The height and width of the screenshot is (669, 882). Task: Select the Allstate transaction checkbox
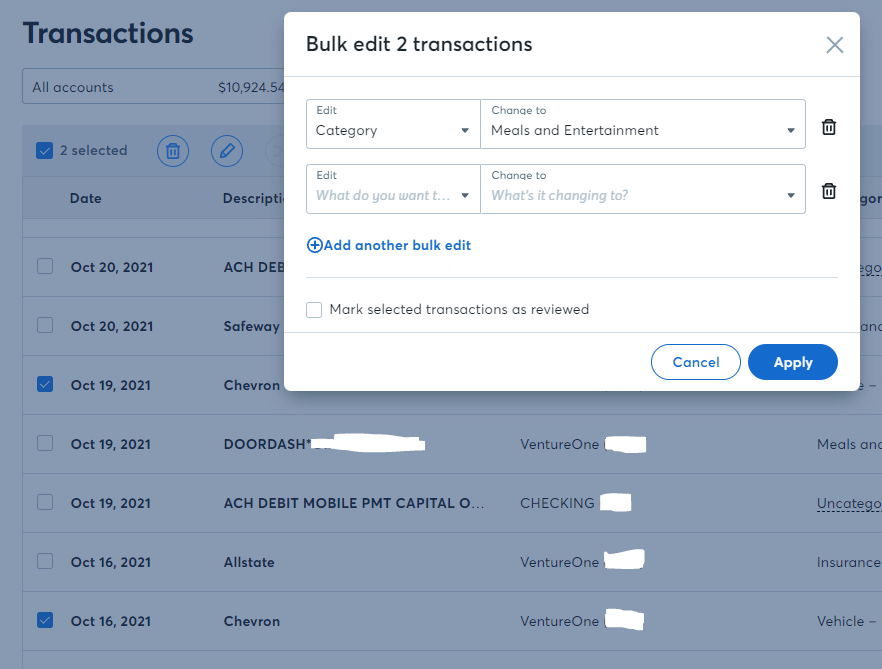pyautogui.click(x=45, y=561)
